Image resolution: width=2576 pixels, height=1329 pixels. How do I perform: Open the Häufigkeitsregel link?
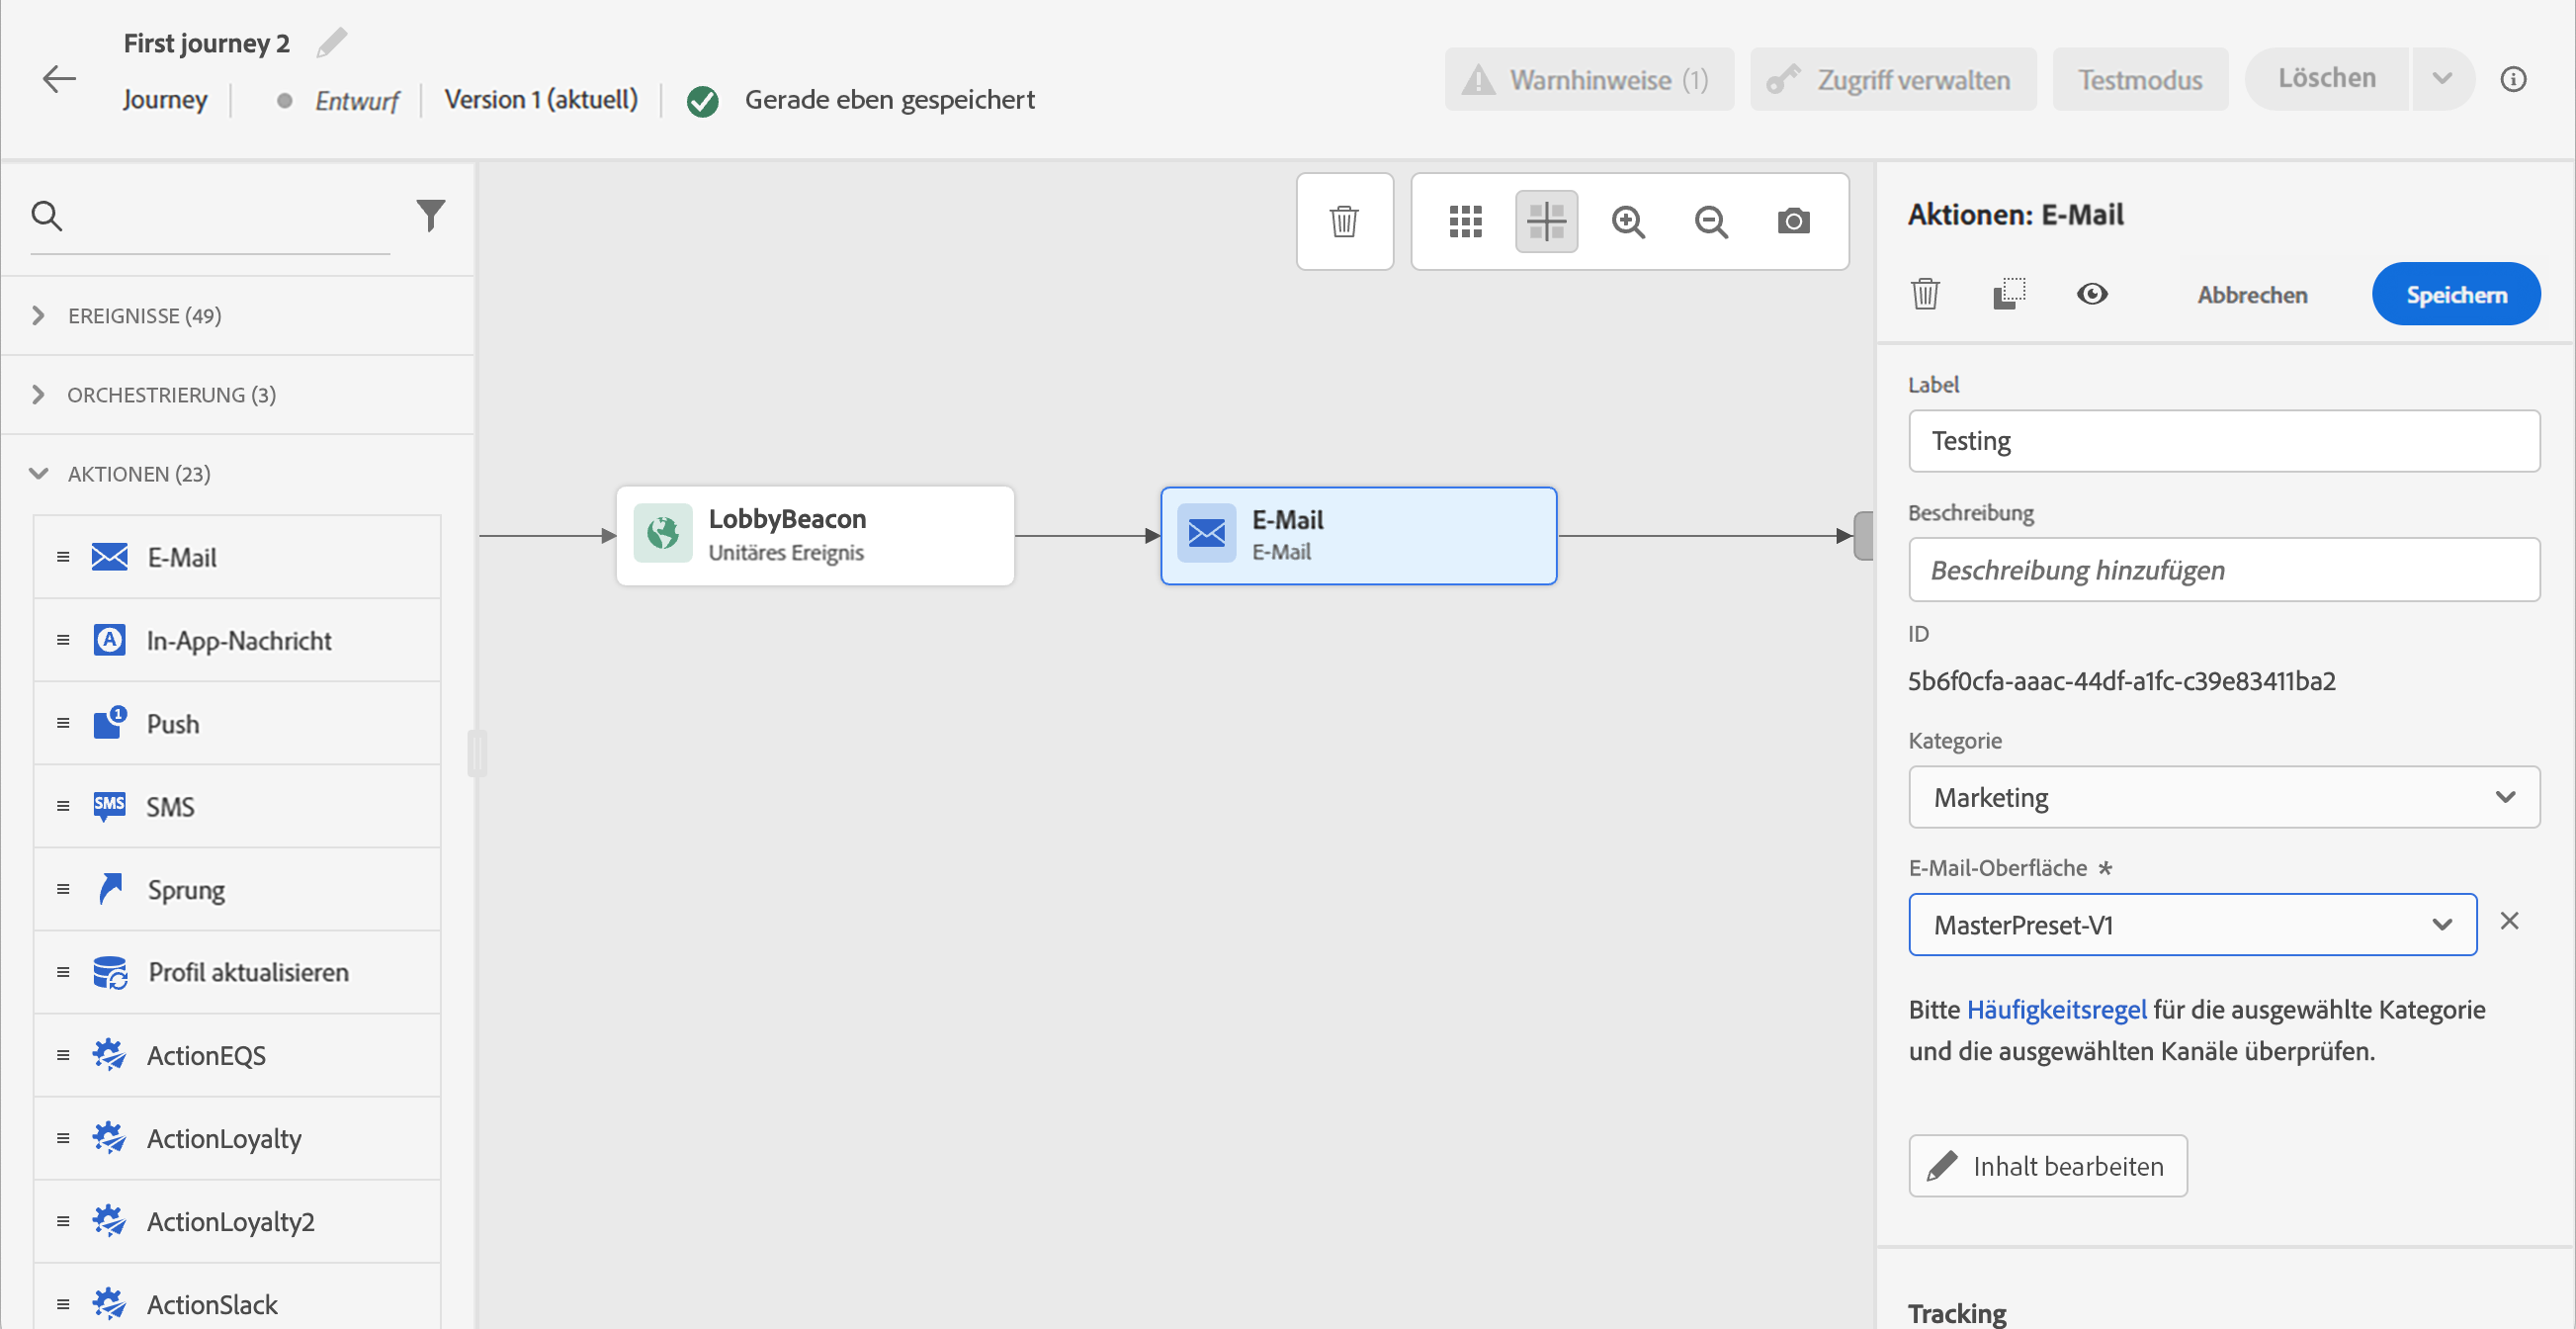[2056, 1009]
